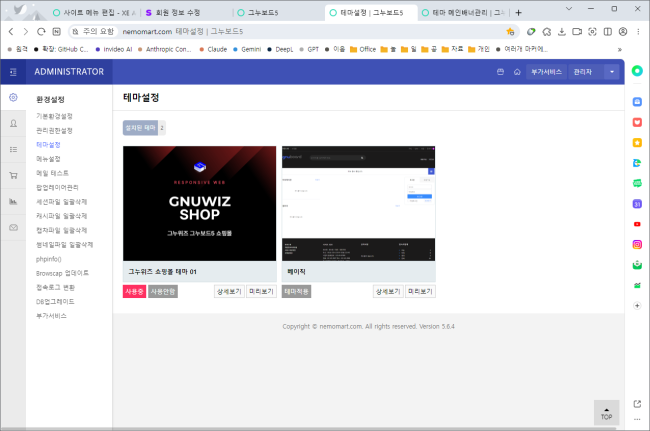Image resolution: width=650 pixels, height=431 pixels.
Task: Click GNUWIZ SHOP theme thumbnail
Action: coord(199,203)
